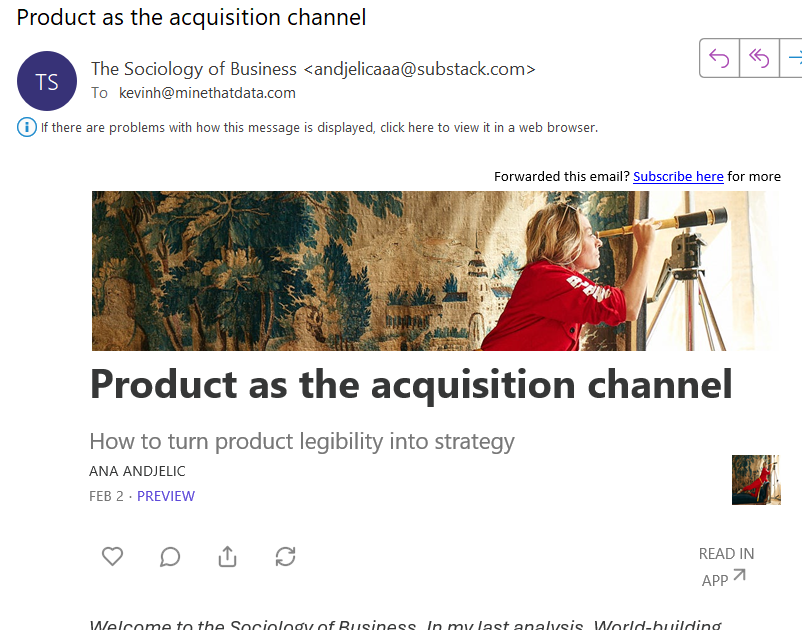Click the view in web browser info message
Screen dimensions: 802x630
[319, 127]
